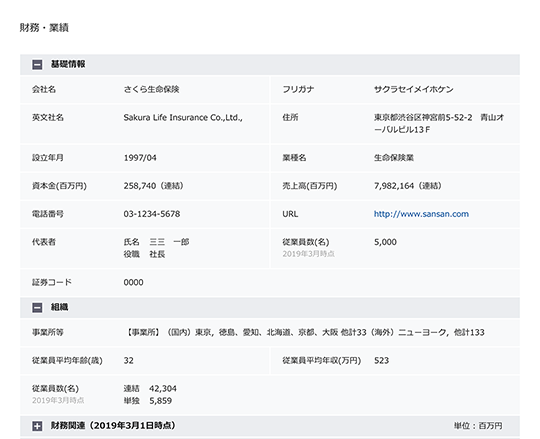Click the 会社名 label

(44, 89)
